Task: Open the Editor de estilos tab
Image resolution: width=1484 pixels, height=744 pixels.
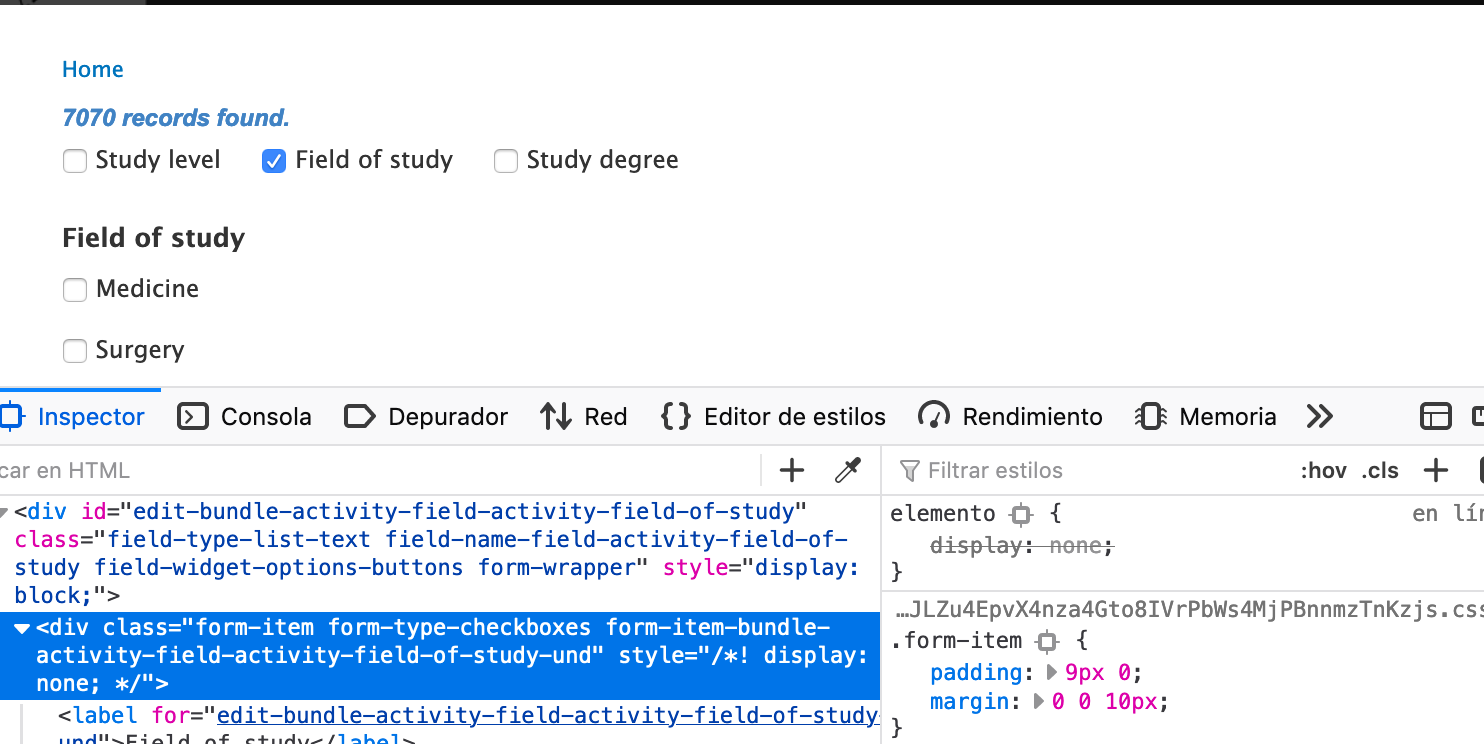Action: (774, 417)
